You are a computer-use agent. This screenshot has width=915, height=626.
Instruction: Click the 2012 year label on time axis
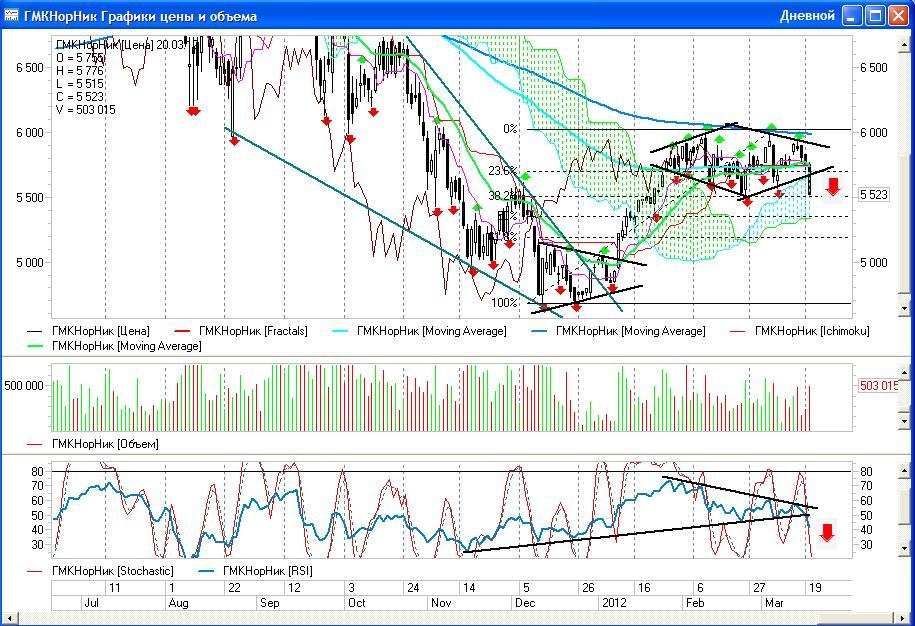[614, 603]
